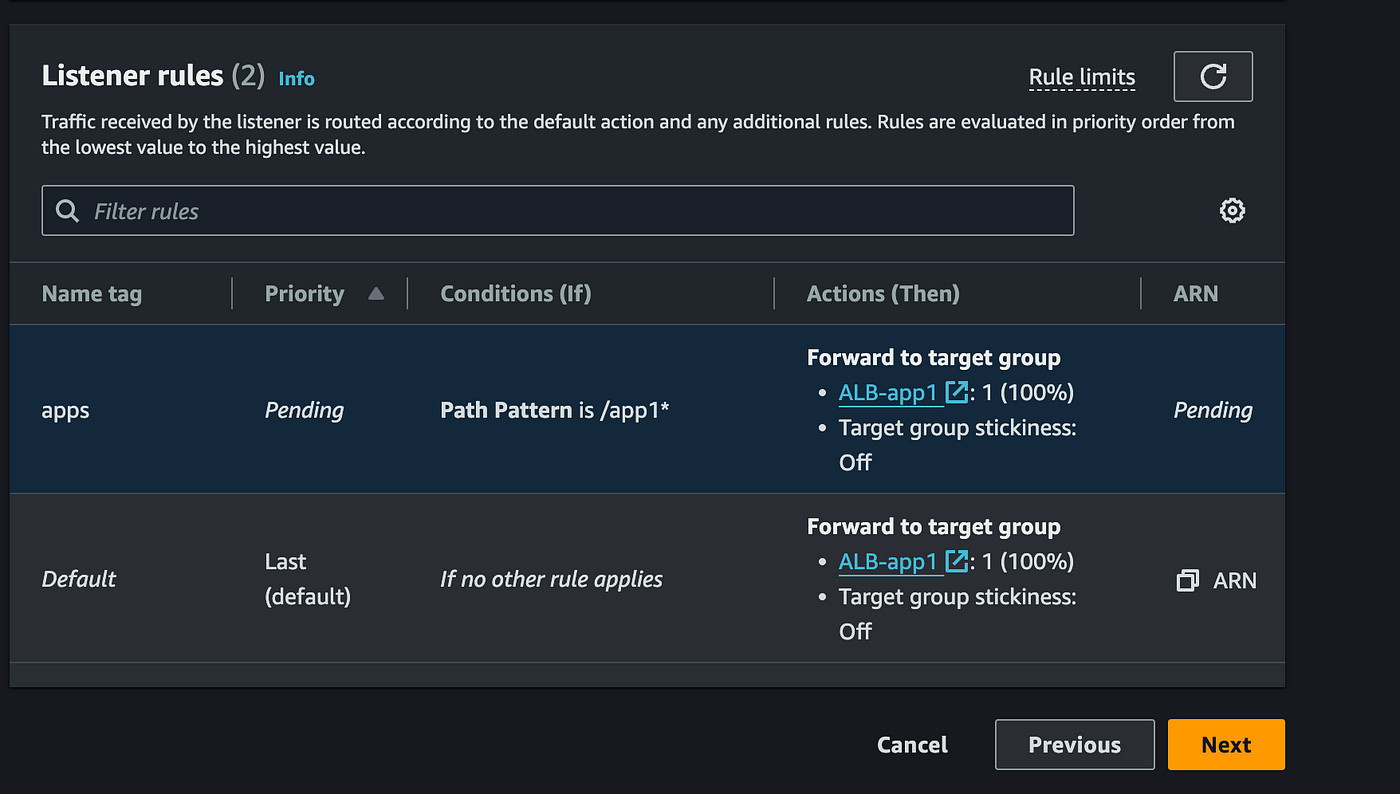The image size is (1400, 794).
Task: Click the Filter rules search field
Action: coord(558,210)
